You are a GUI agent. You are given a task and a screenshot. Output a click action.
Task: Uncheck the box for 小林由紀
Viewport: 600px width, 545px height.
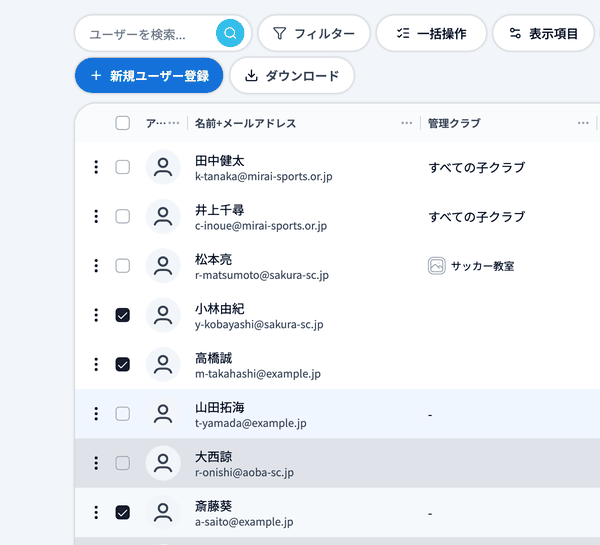[x=122, y=315]
